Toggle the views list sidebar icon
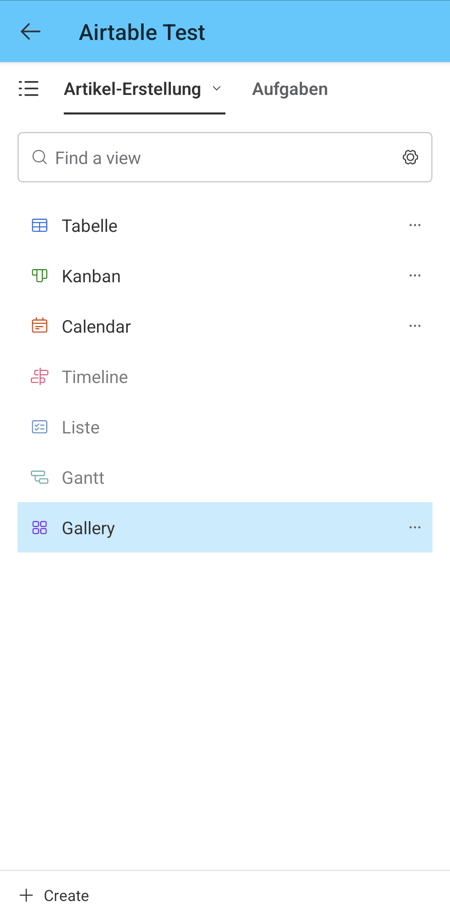The image size is (450, 911). [28, 88]
